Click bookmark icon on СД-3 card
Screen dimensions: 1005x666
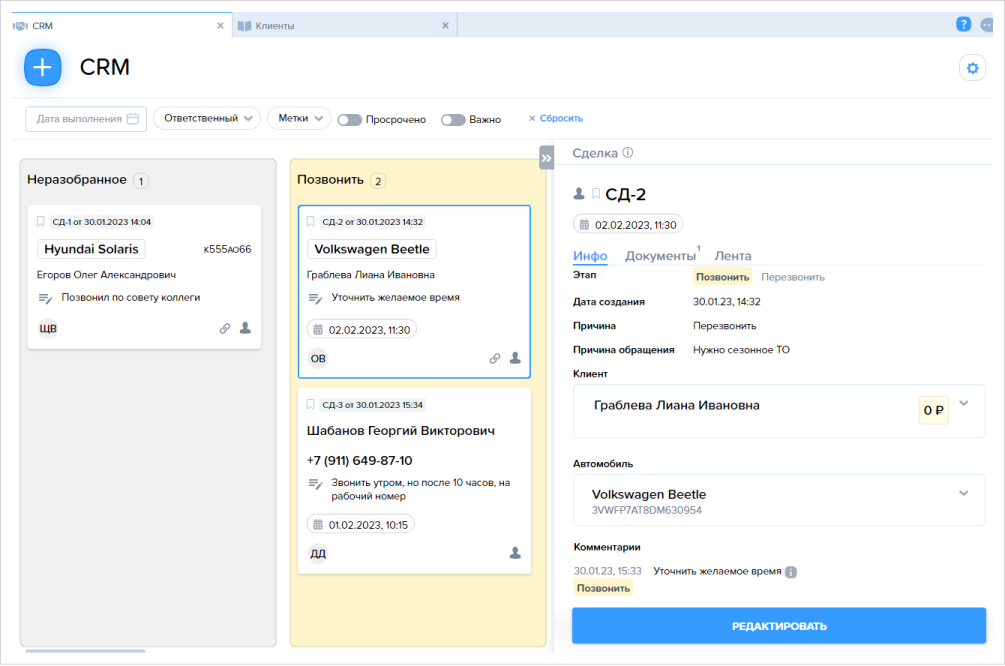310,404
